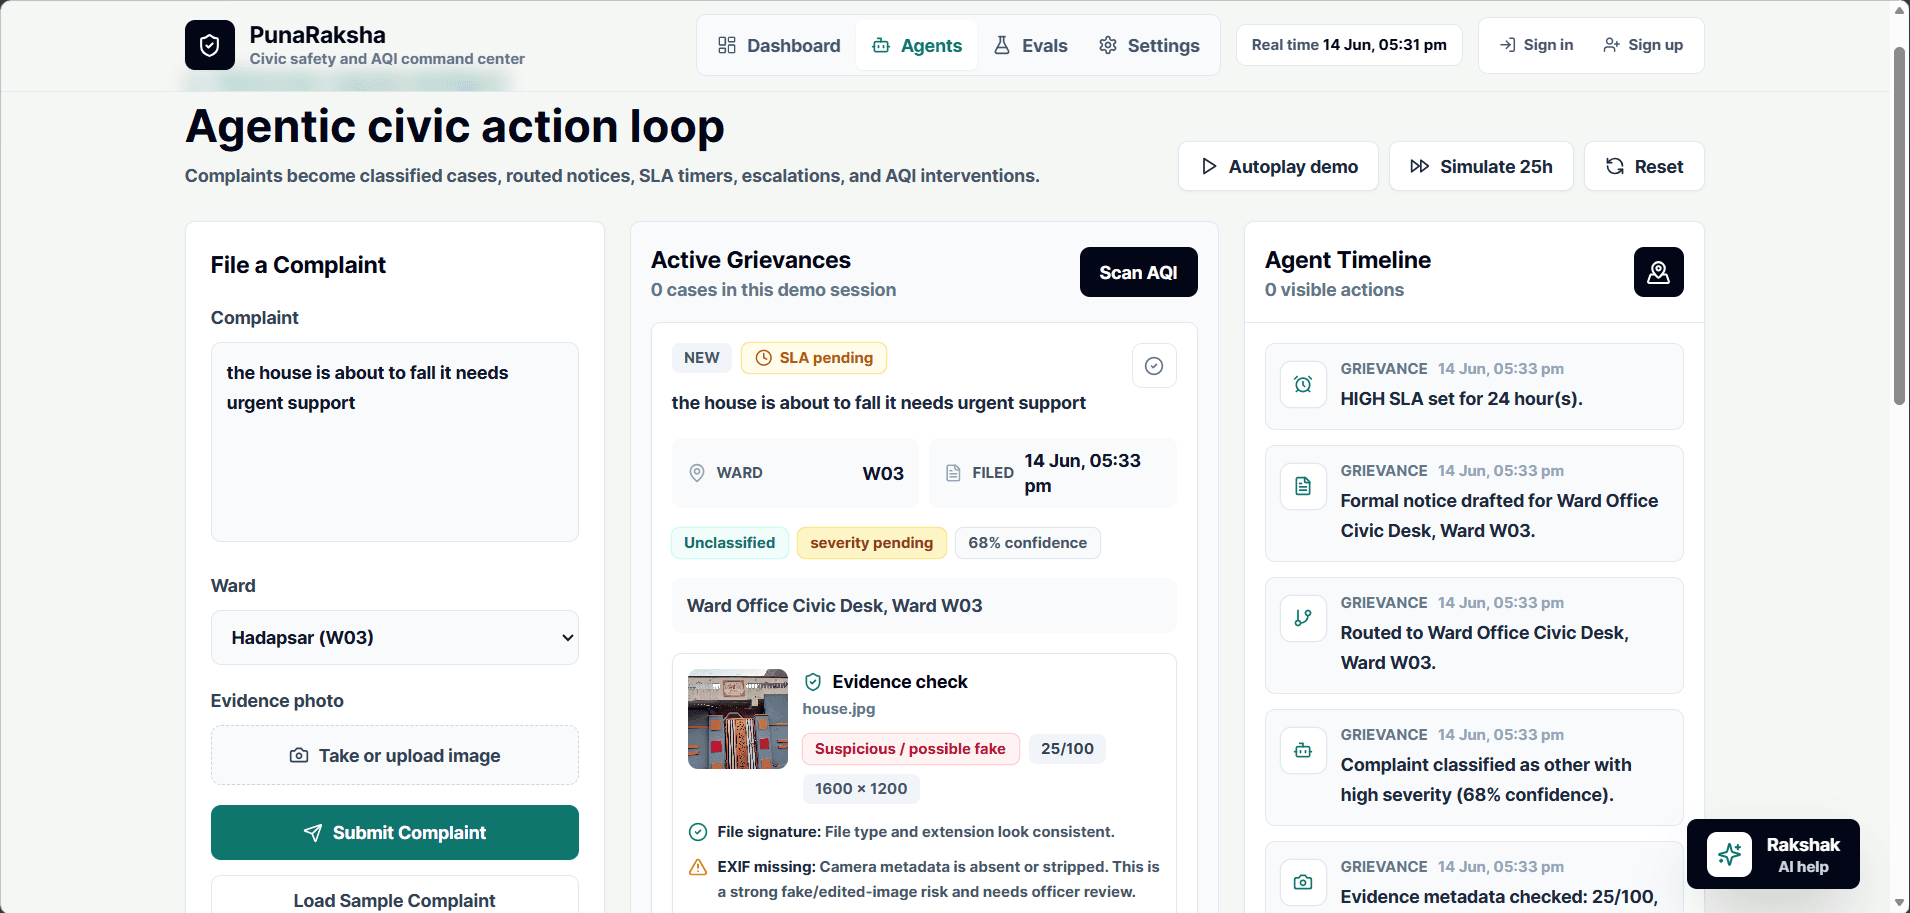The image size is (1910, 913).
Task: Open the Ward dropdown Hadapsar (W03)
Action: tap(395, 637)
